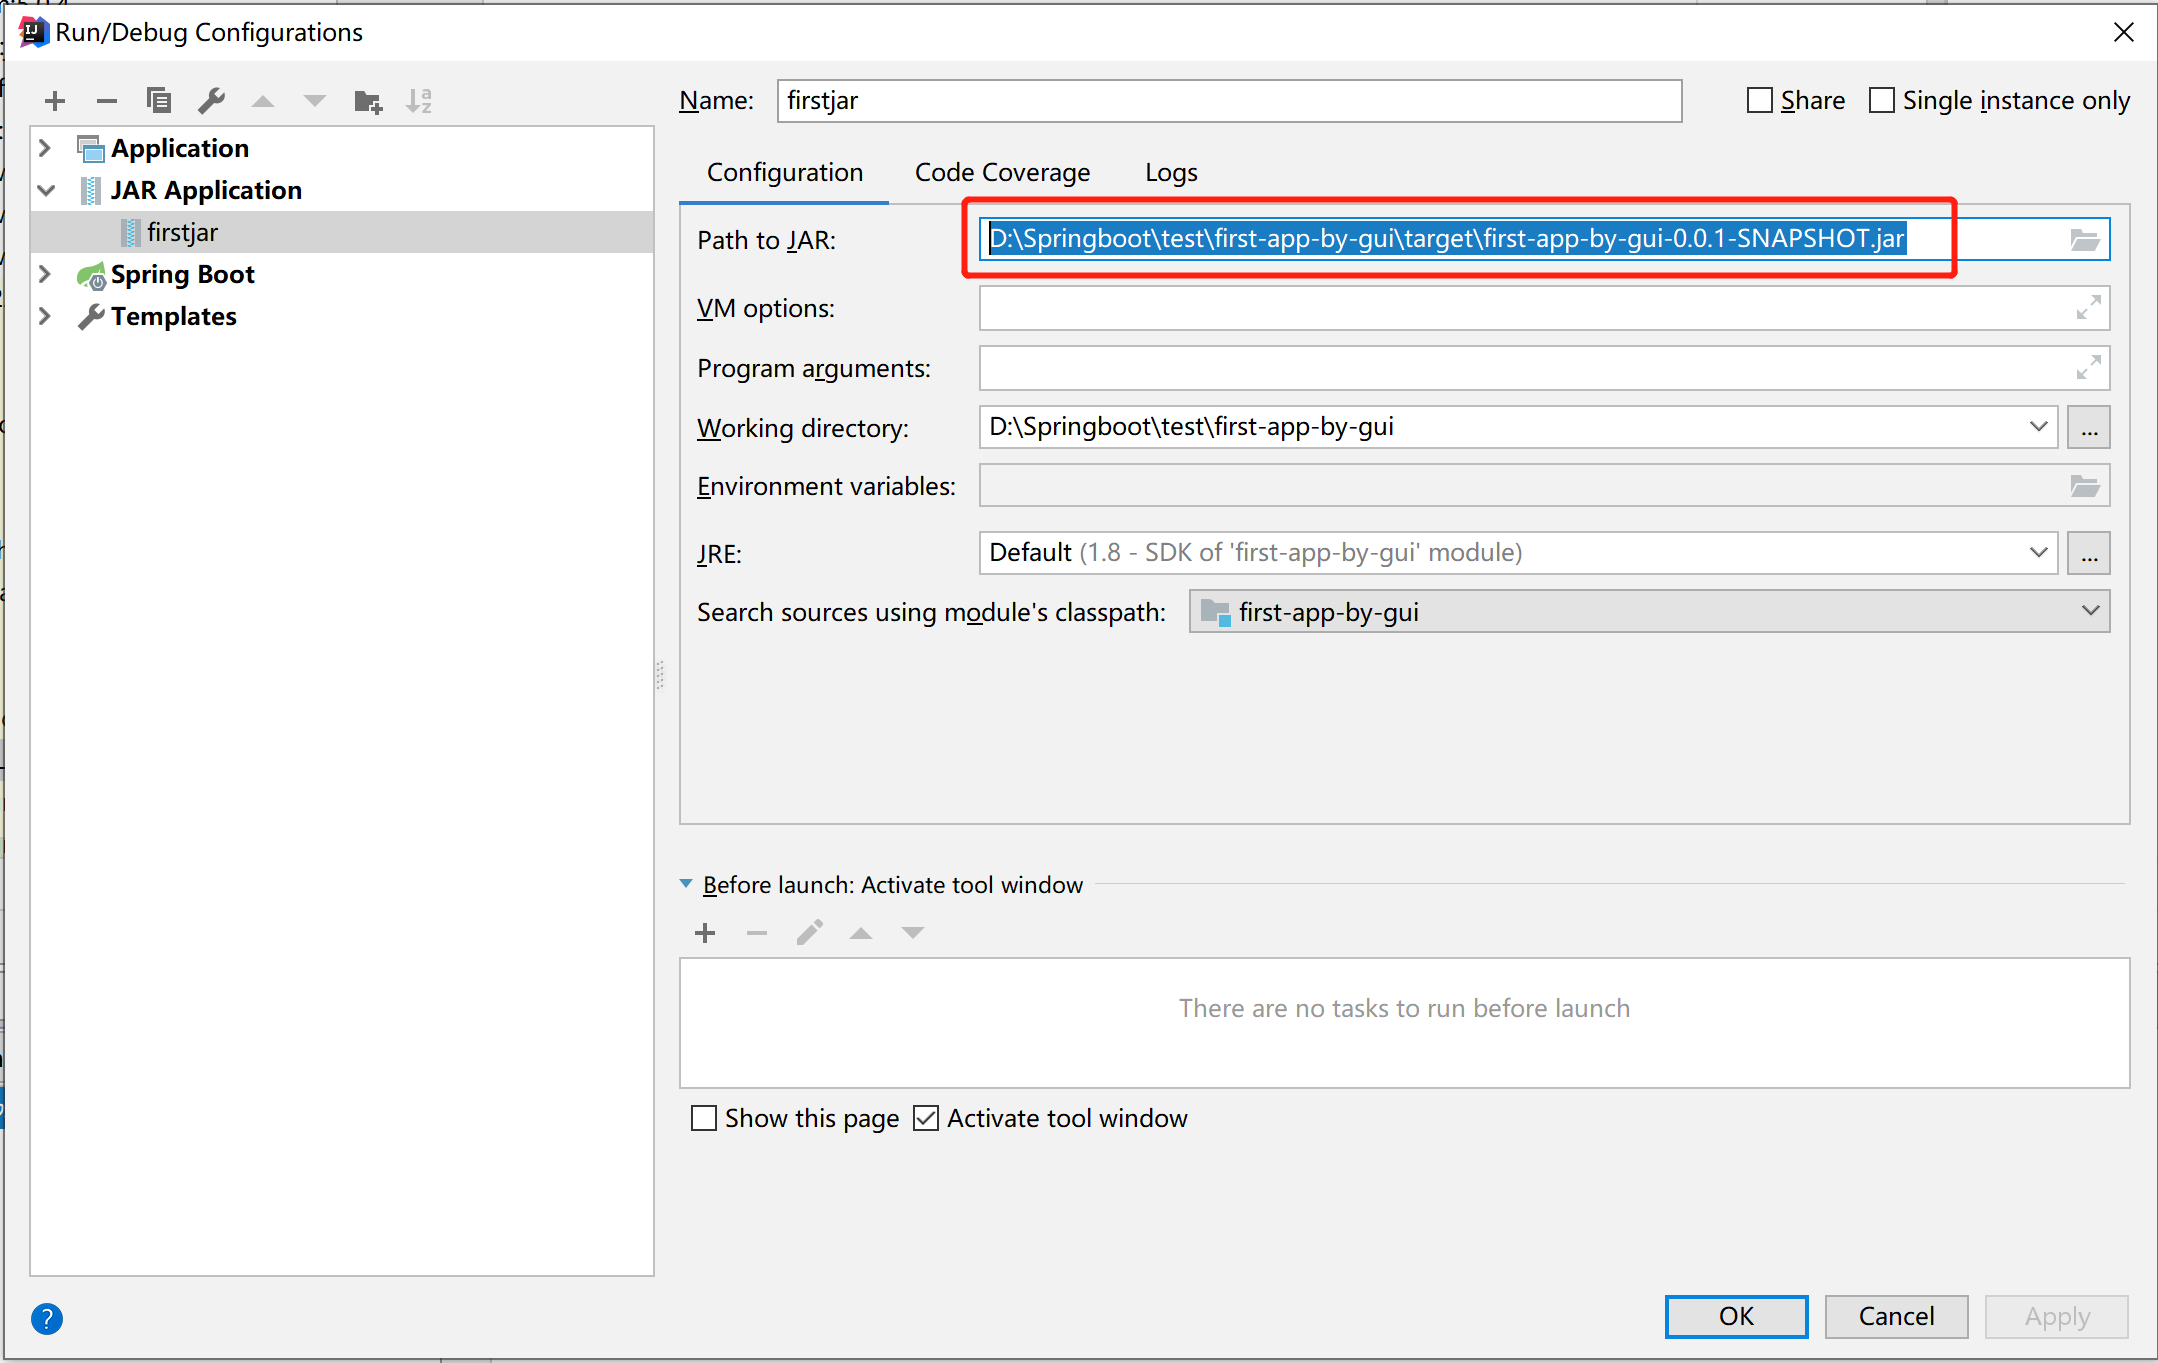Click the Sort Configurations alphabetically icon
This screenshot has width=2158, height=1363.
[x=419, y=101]
